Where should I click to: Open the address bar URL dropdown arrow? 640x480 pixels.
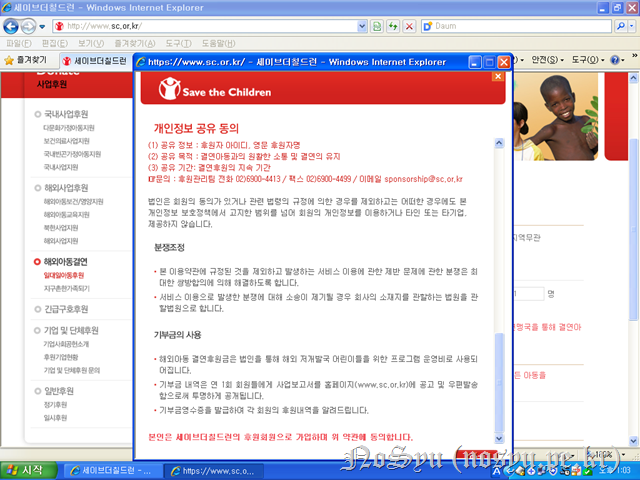[361, 25]
